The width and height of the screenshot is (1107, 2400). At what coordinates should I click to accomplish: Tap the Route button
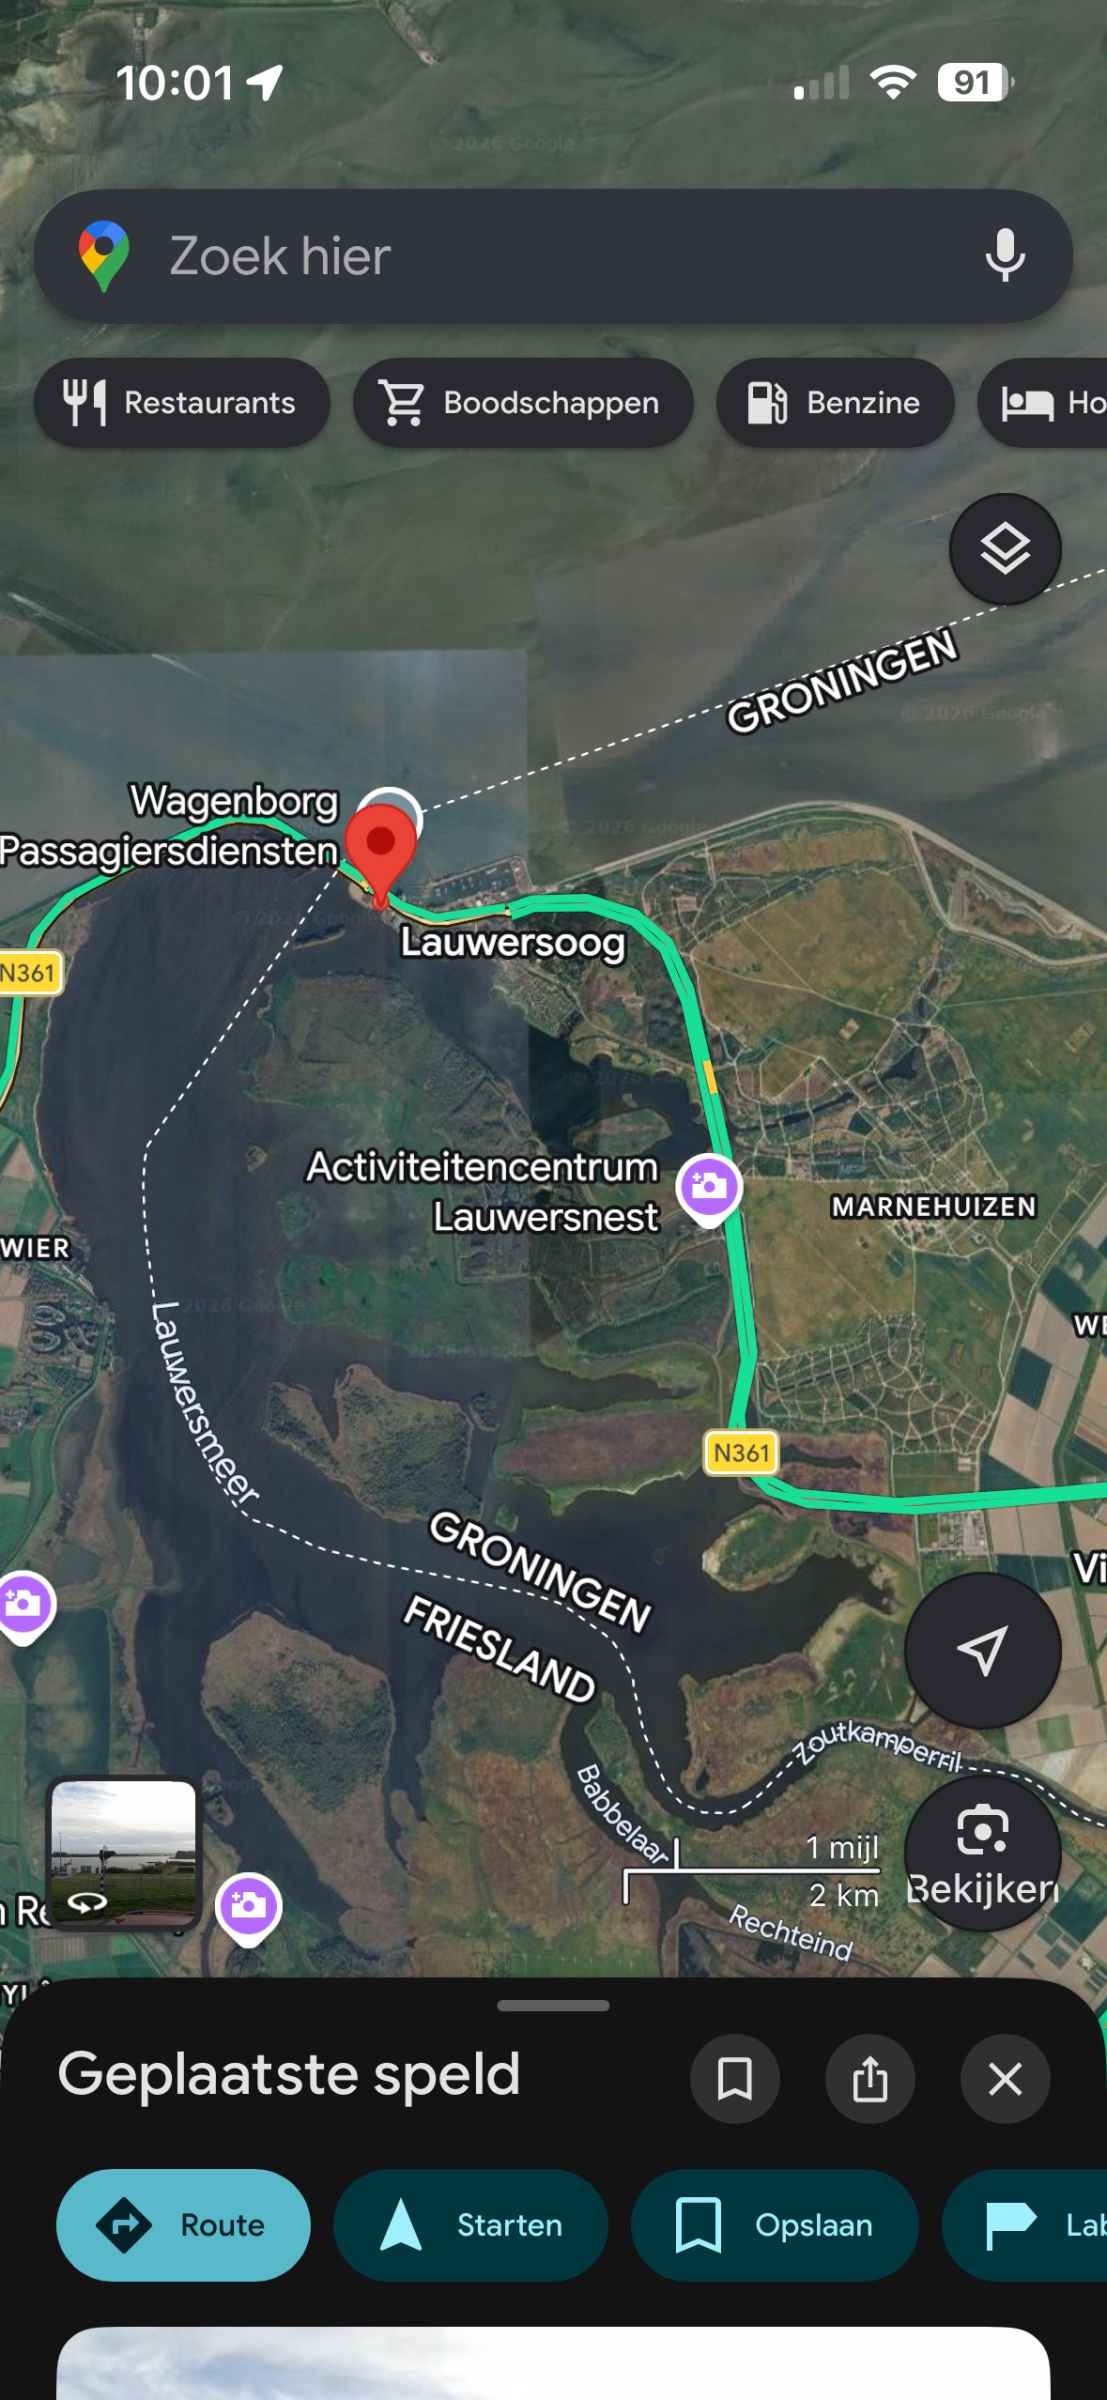click(183, 2225)
